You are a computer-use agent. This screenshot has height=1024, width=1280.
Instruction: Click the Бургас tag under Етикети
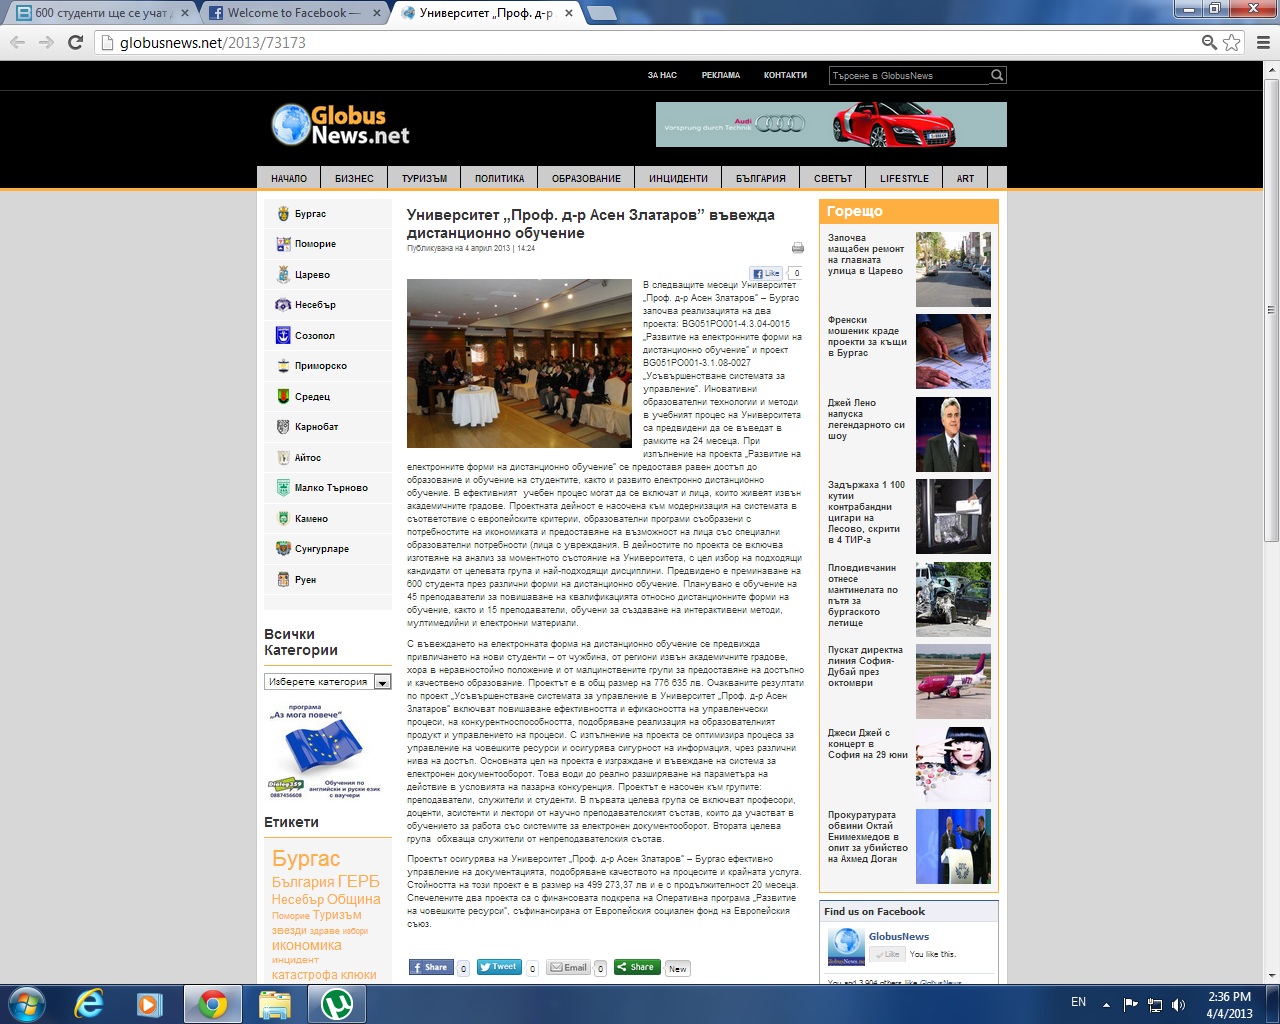[x=306, y=858]
